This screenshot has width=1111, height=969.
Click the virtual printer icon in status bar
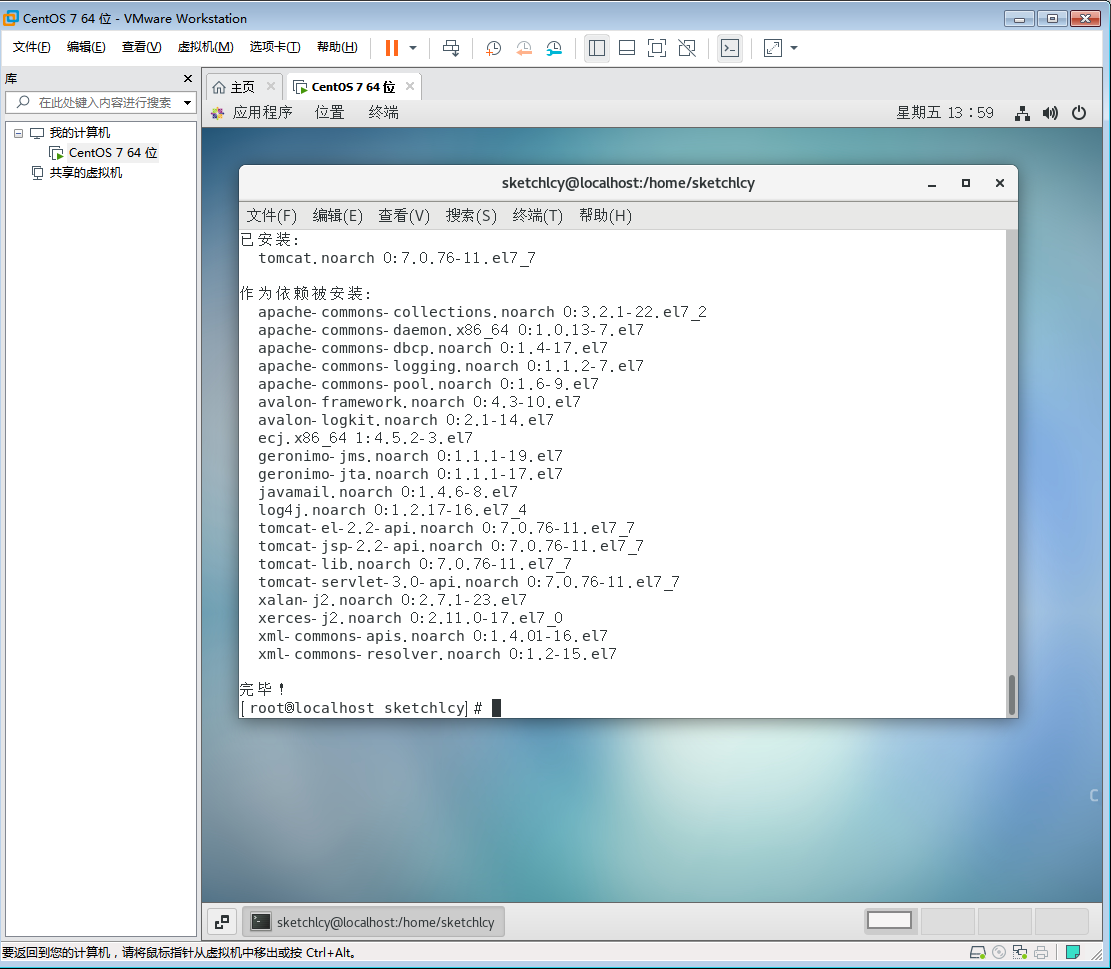(x=1040, y=953)
